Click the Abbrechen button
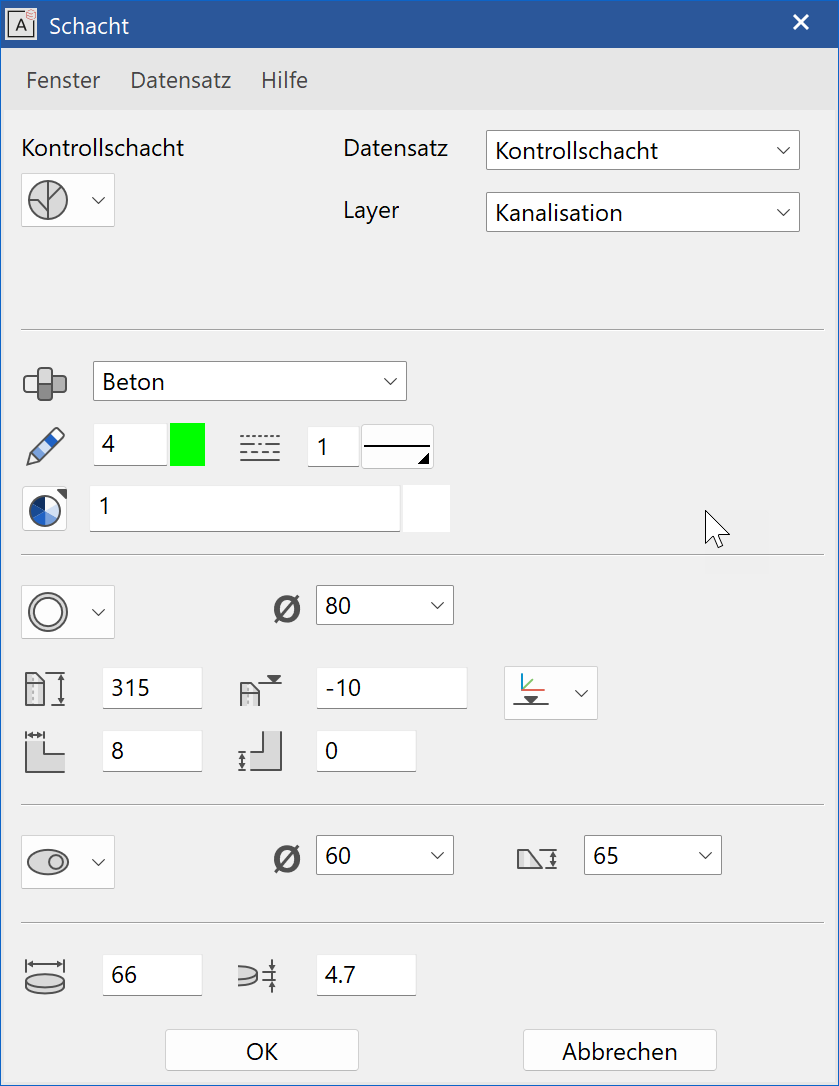 pyautogui.click(x=620, y=1051)
